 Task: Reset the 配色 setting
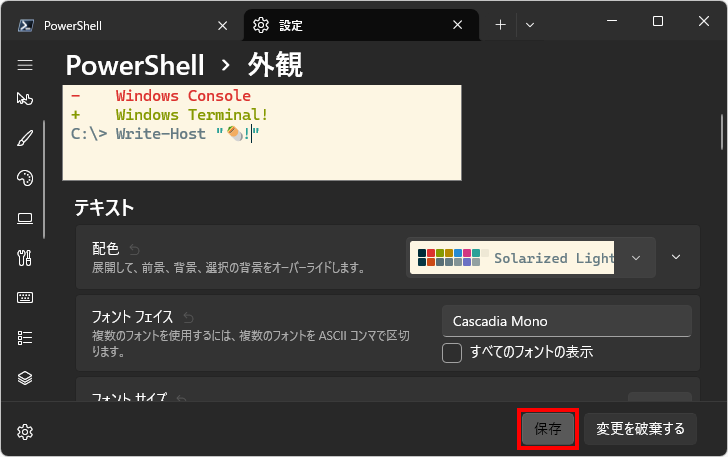pyautogui.click(x=135, y=250)
